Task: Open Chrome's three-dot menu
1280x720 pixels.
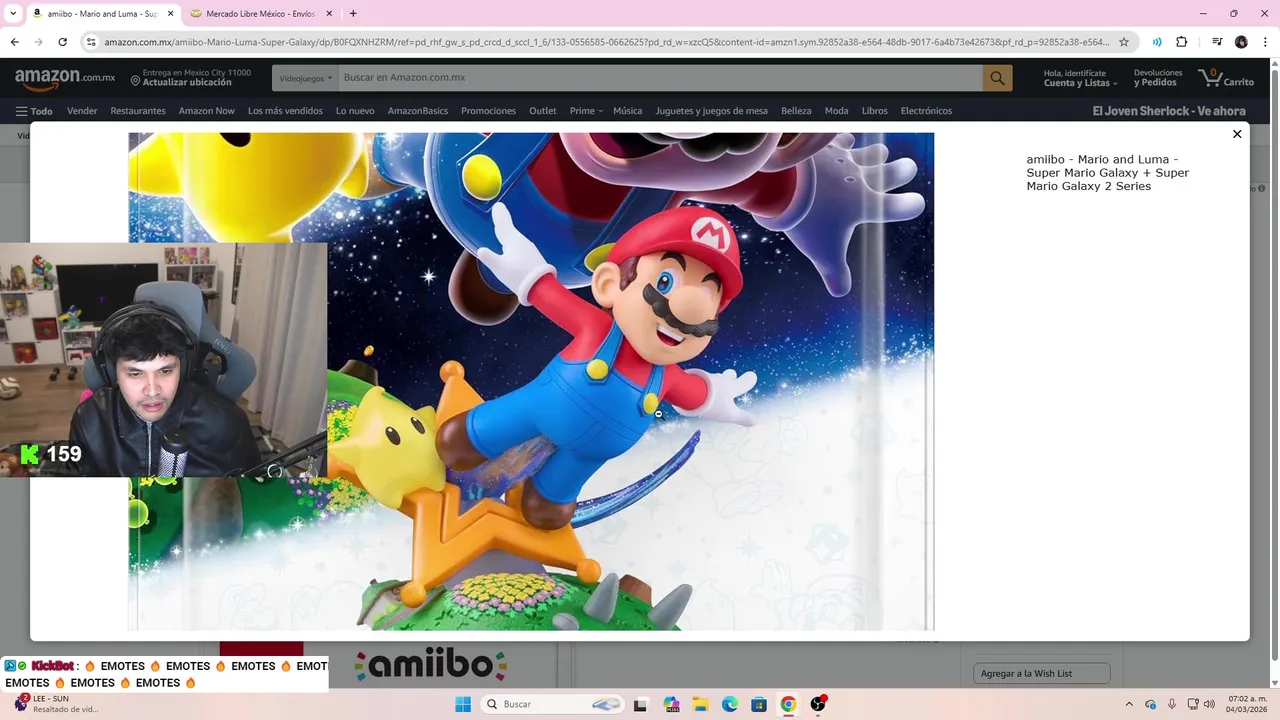Action: (x=1266, y=42)
